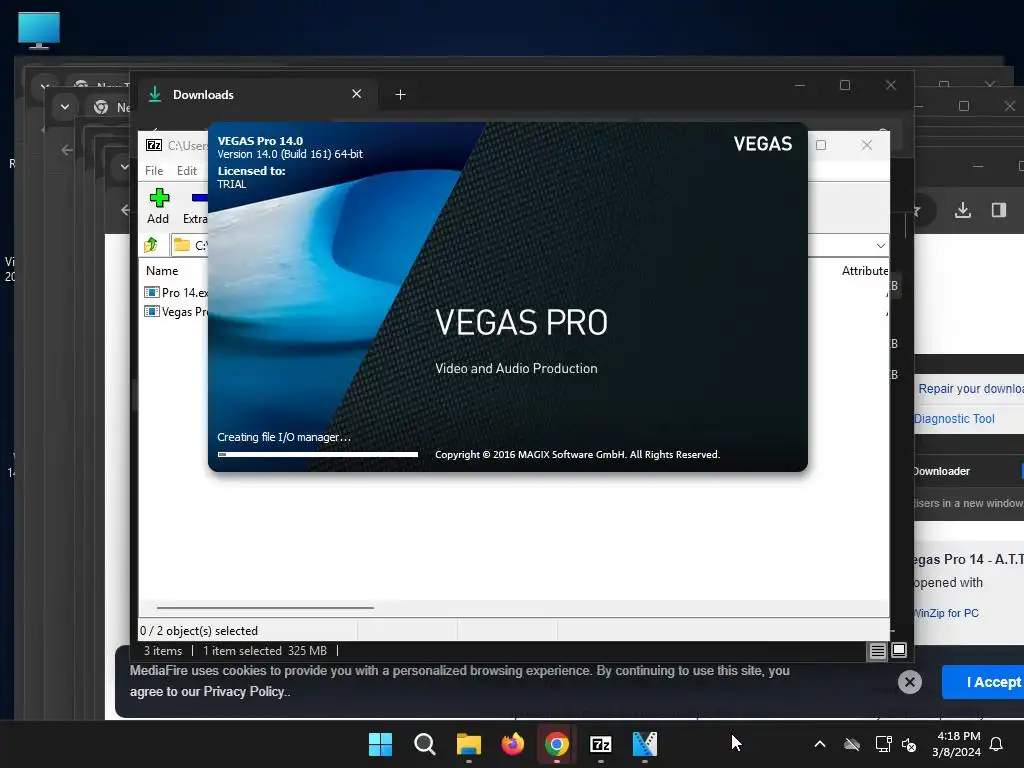The height and width of the screenshot is (768, 1024).
Task: Open the WinZip for PC link
Action: point(946,613)
